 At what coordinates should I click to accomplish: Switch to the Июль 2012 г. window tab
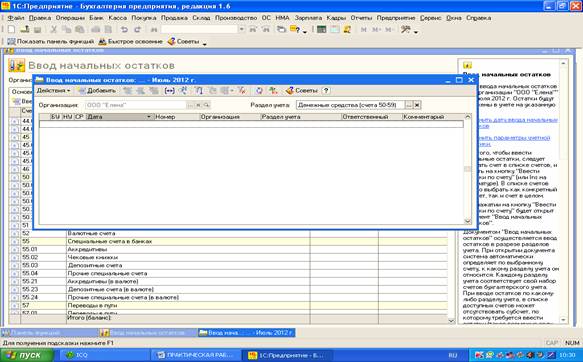tap(247, 333)
